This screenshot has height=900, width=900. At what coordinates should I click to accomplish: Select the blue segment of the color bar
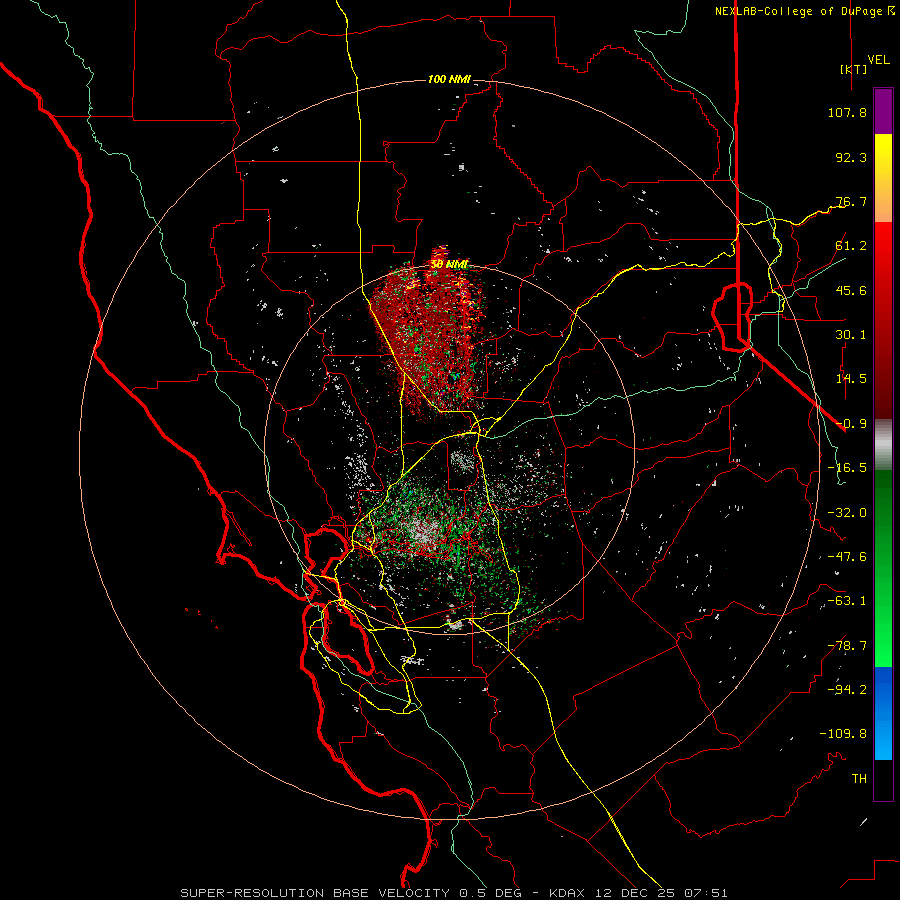point(883,713)
